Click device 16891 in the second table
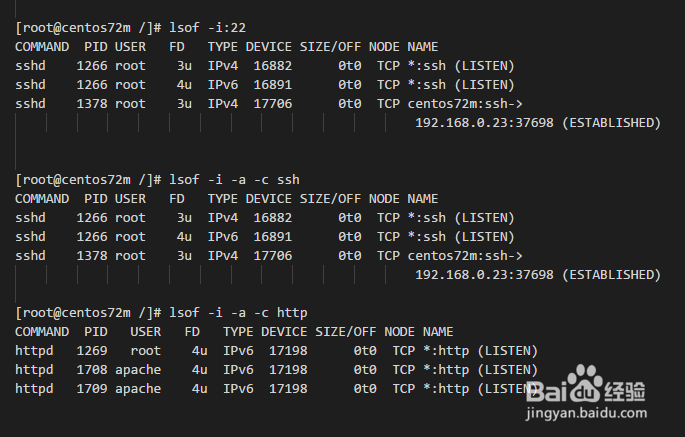Screen dimensions: 685x437 273,237
